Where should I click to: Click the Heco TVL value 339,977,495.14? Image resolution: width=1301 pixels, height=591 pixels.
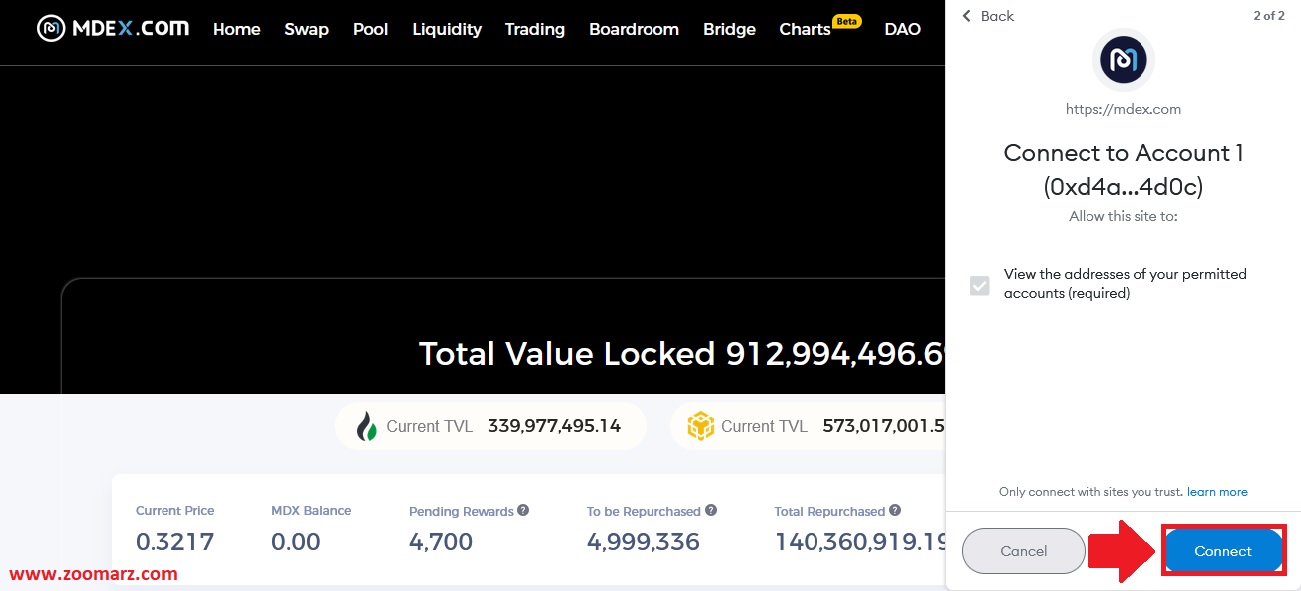555,426
